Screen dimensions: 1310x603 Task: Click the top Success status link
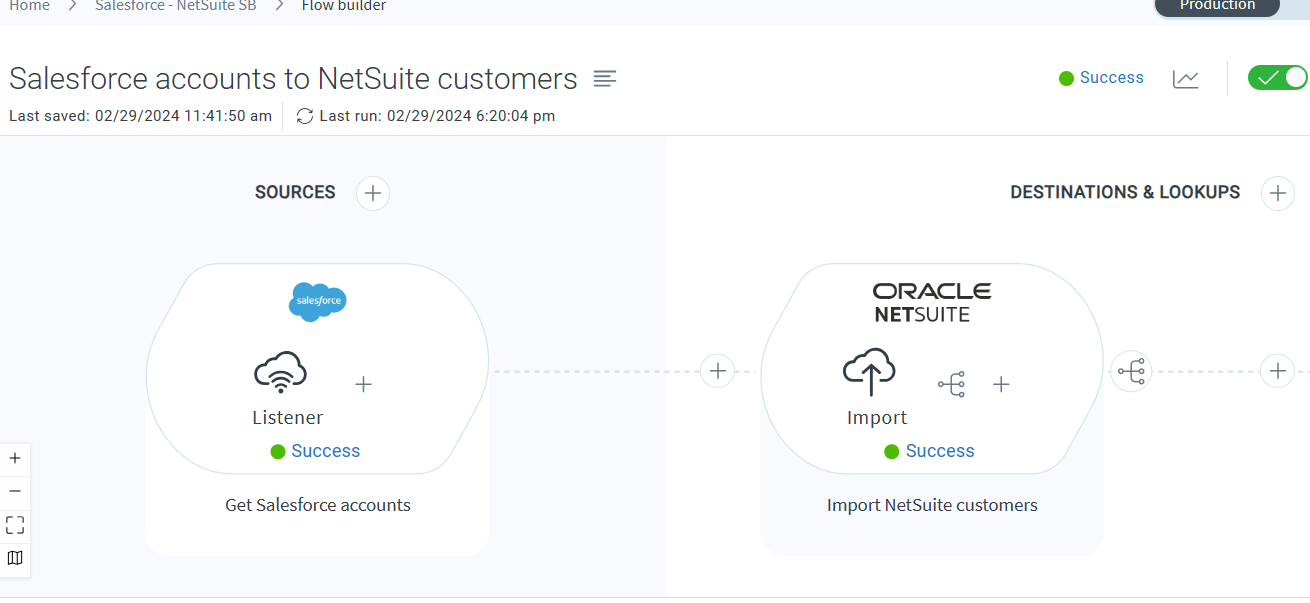[x=1111, y=78]
